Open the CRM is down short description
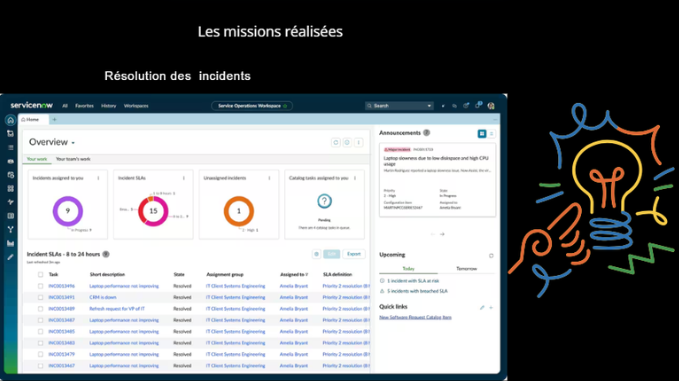The image size is (679, 381). (x=103, y=297)
